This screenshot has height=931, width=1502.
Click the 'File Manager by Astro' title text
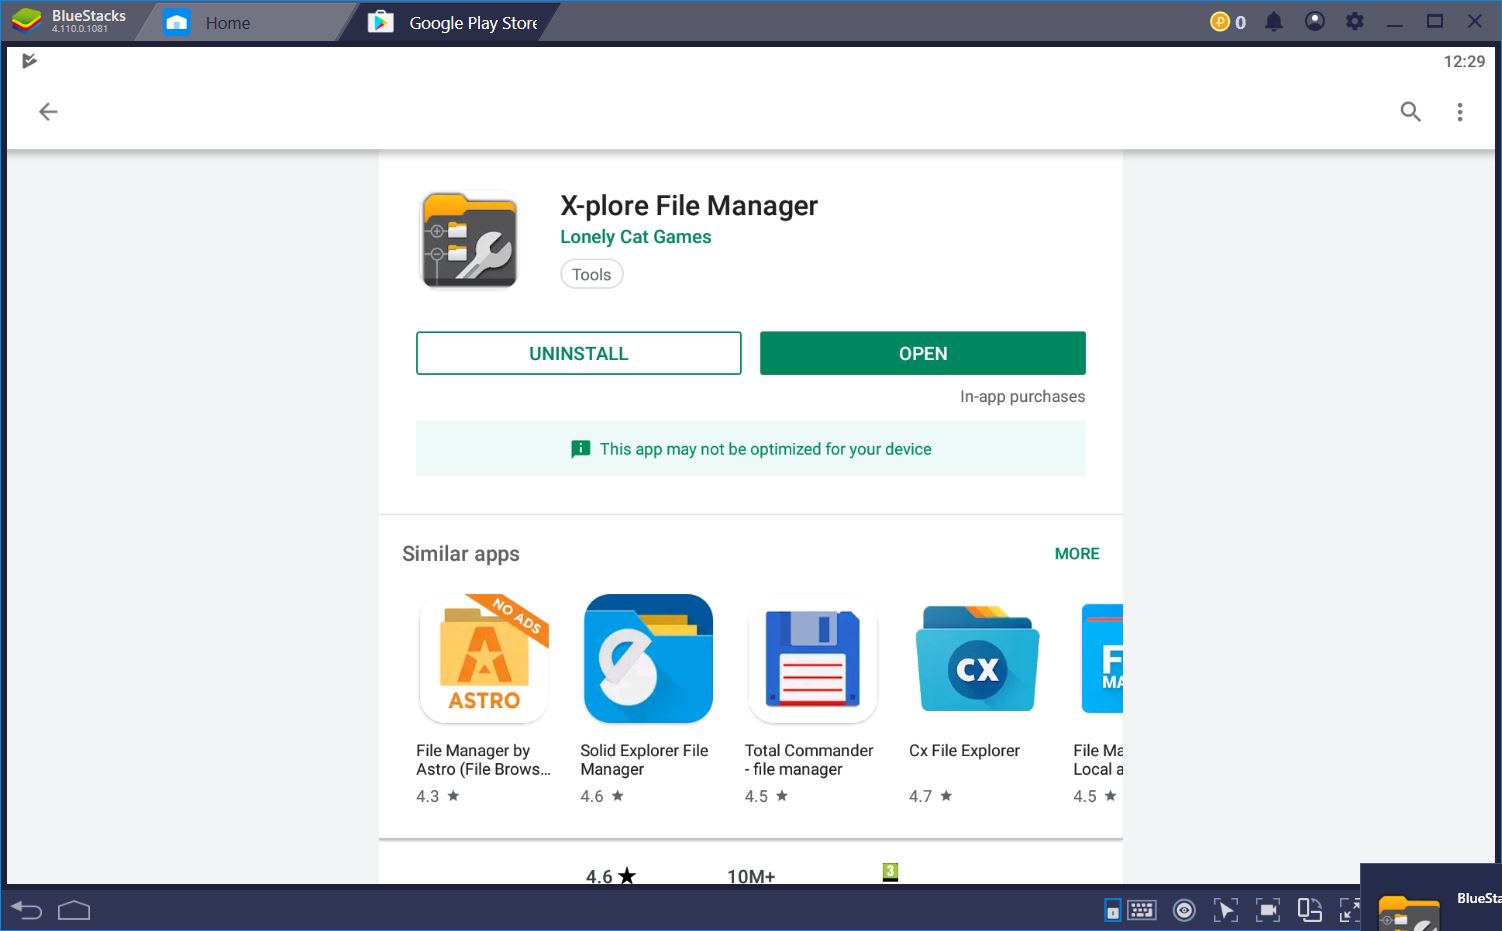[484, 760]
